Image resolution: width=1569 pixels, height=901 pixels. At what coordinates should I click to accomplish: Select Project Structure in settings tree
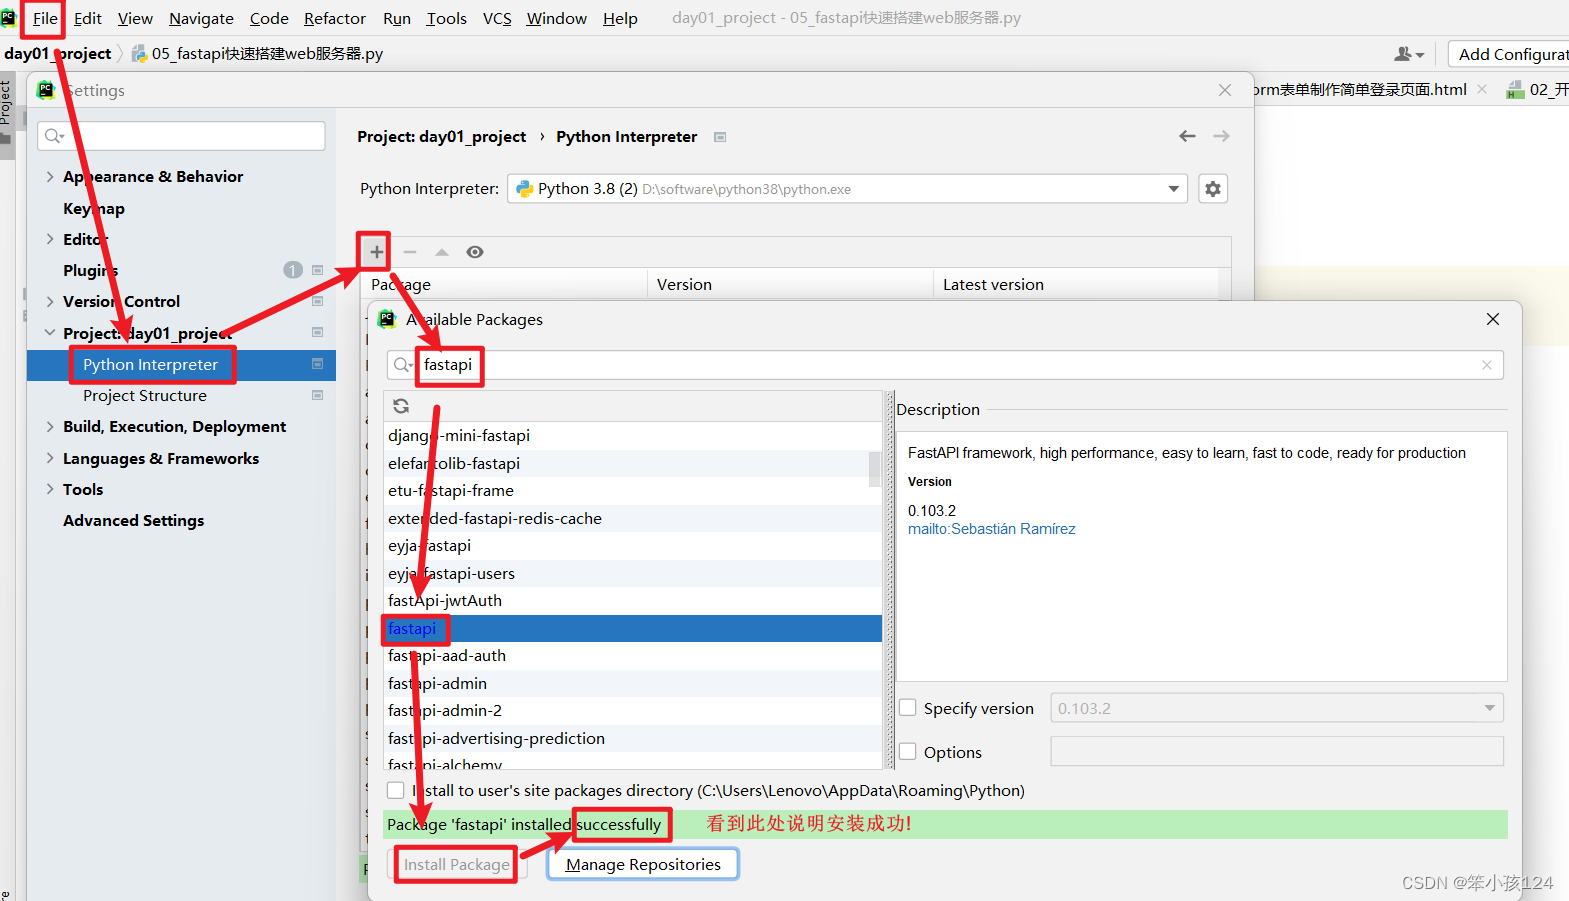coord(145,395)
